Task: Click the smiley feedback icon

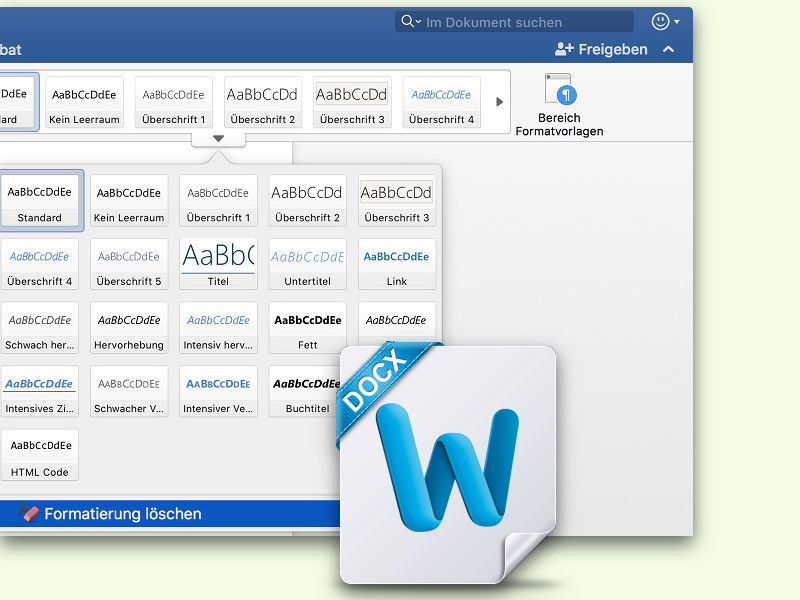Action: 660,21
